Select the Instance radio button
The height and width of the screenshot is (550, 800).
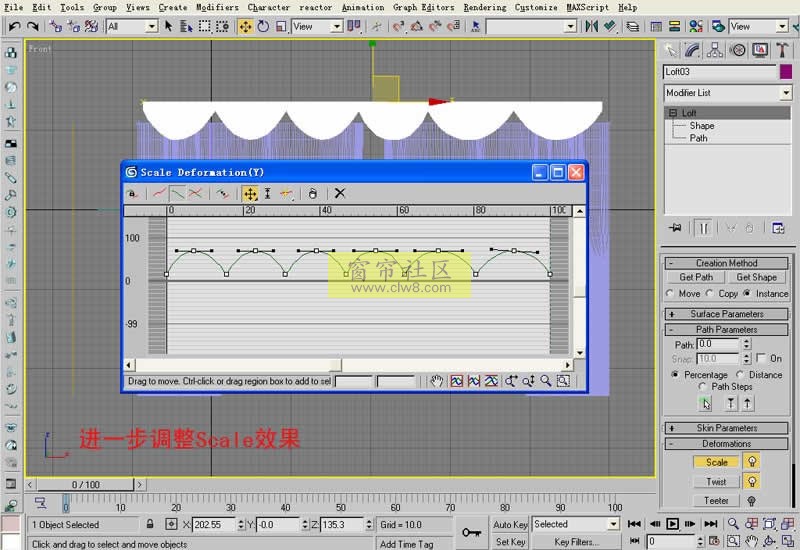point(747,293)
